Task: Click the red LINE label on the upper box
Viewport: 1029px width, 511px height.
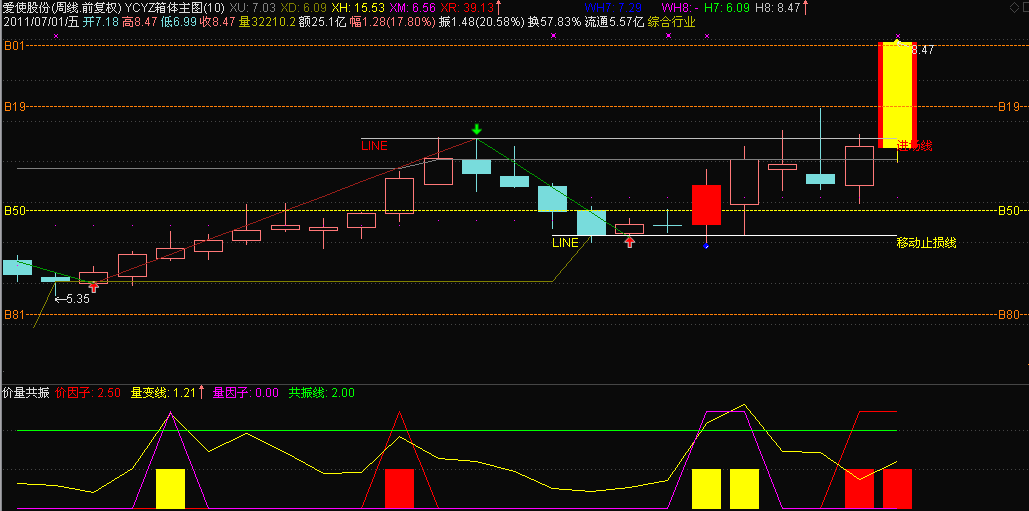Action: click(374, 145)
